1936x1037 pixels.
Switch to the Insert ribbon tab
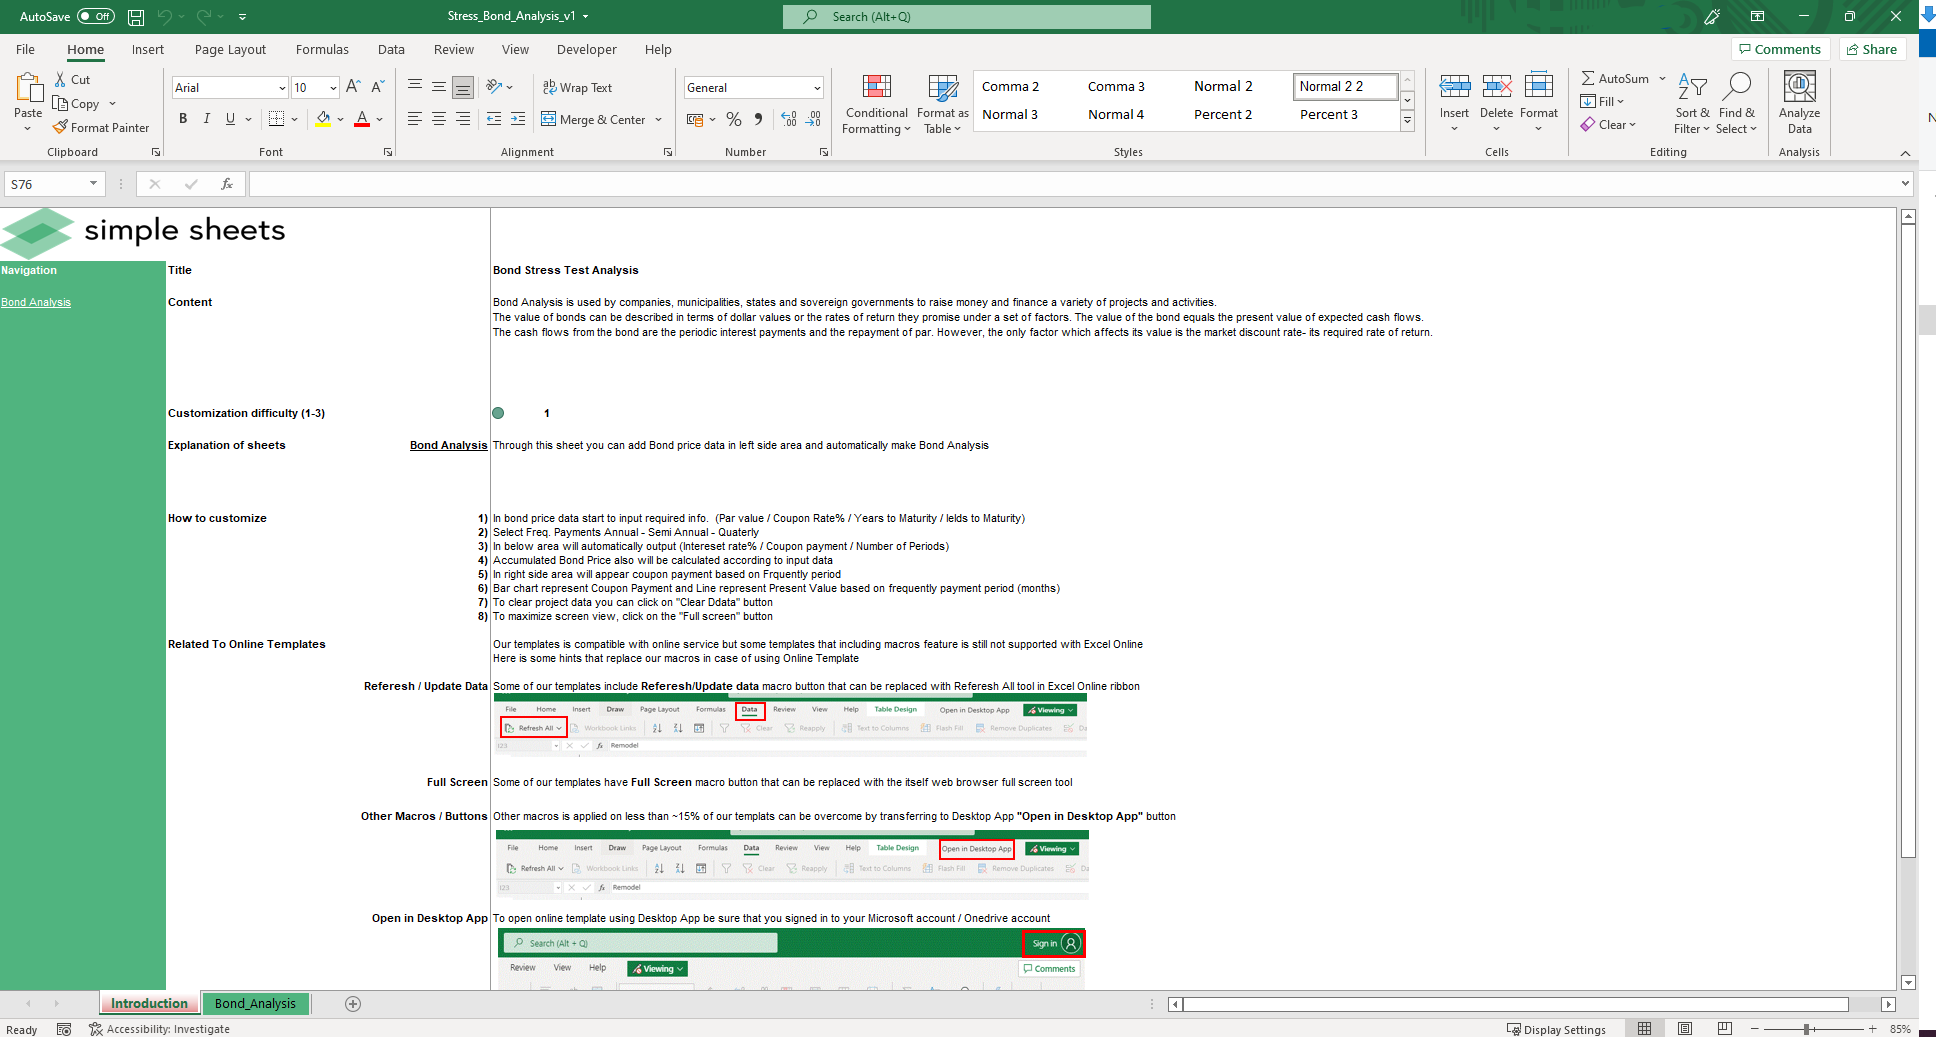tap(148, 49)
